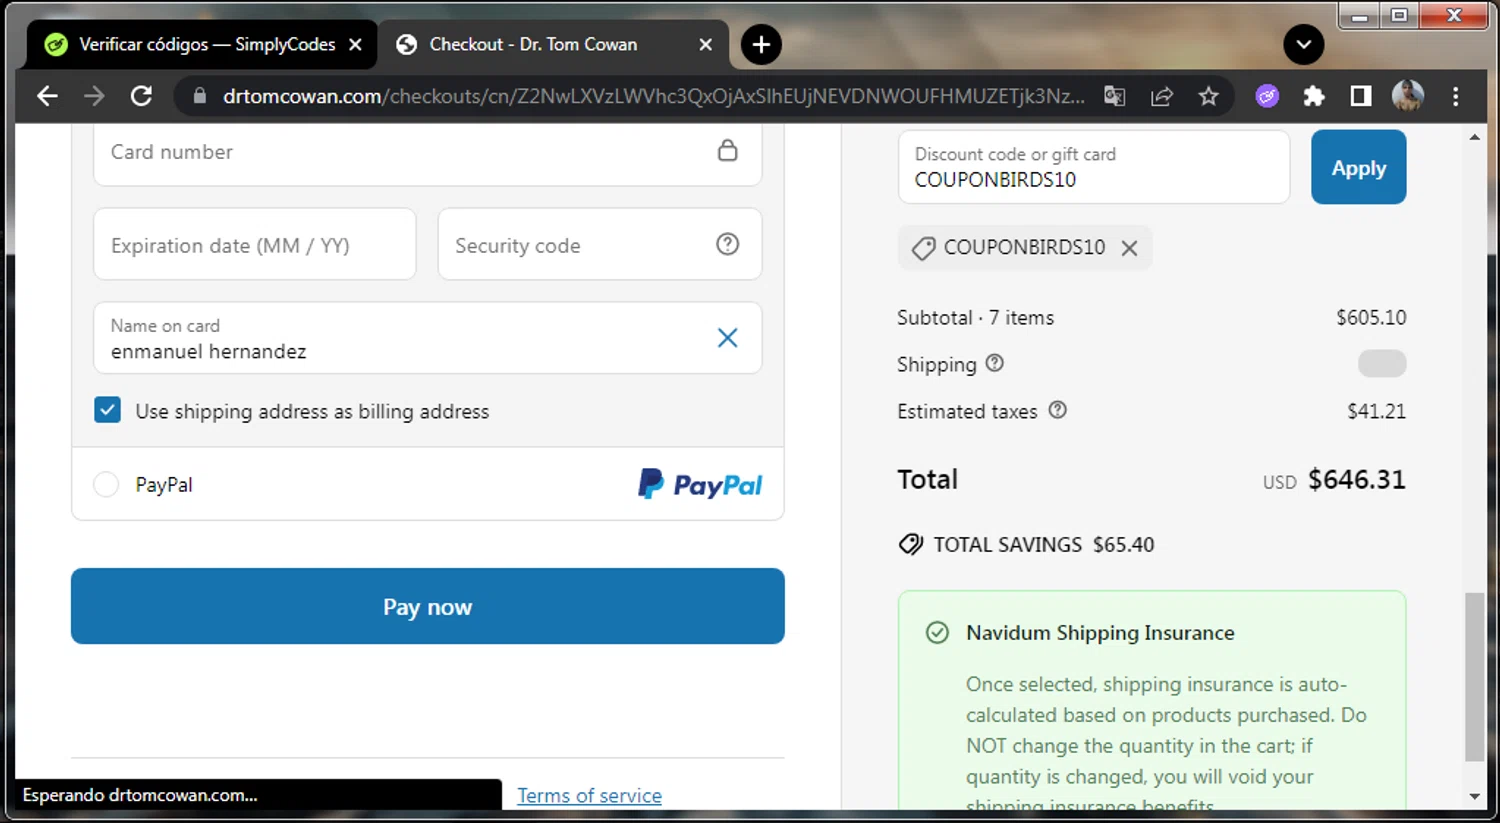The height and width of the screenshot is (823, 1500).
Task: Clear the Name on card field
Action: coord(727,338)
